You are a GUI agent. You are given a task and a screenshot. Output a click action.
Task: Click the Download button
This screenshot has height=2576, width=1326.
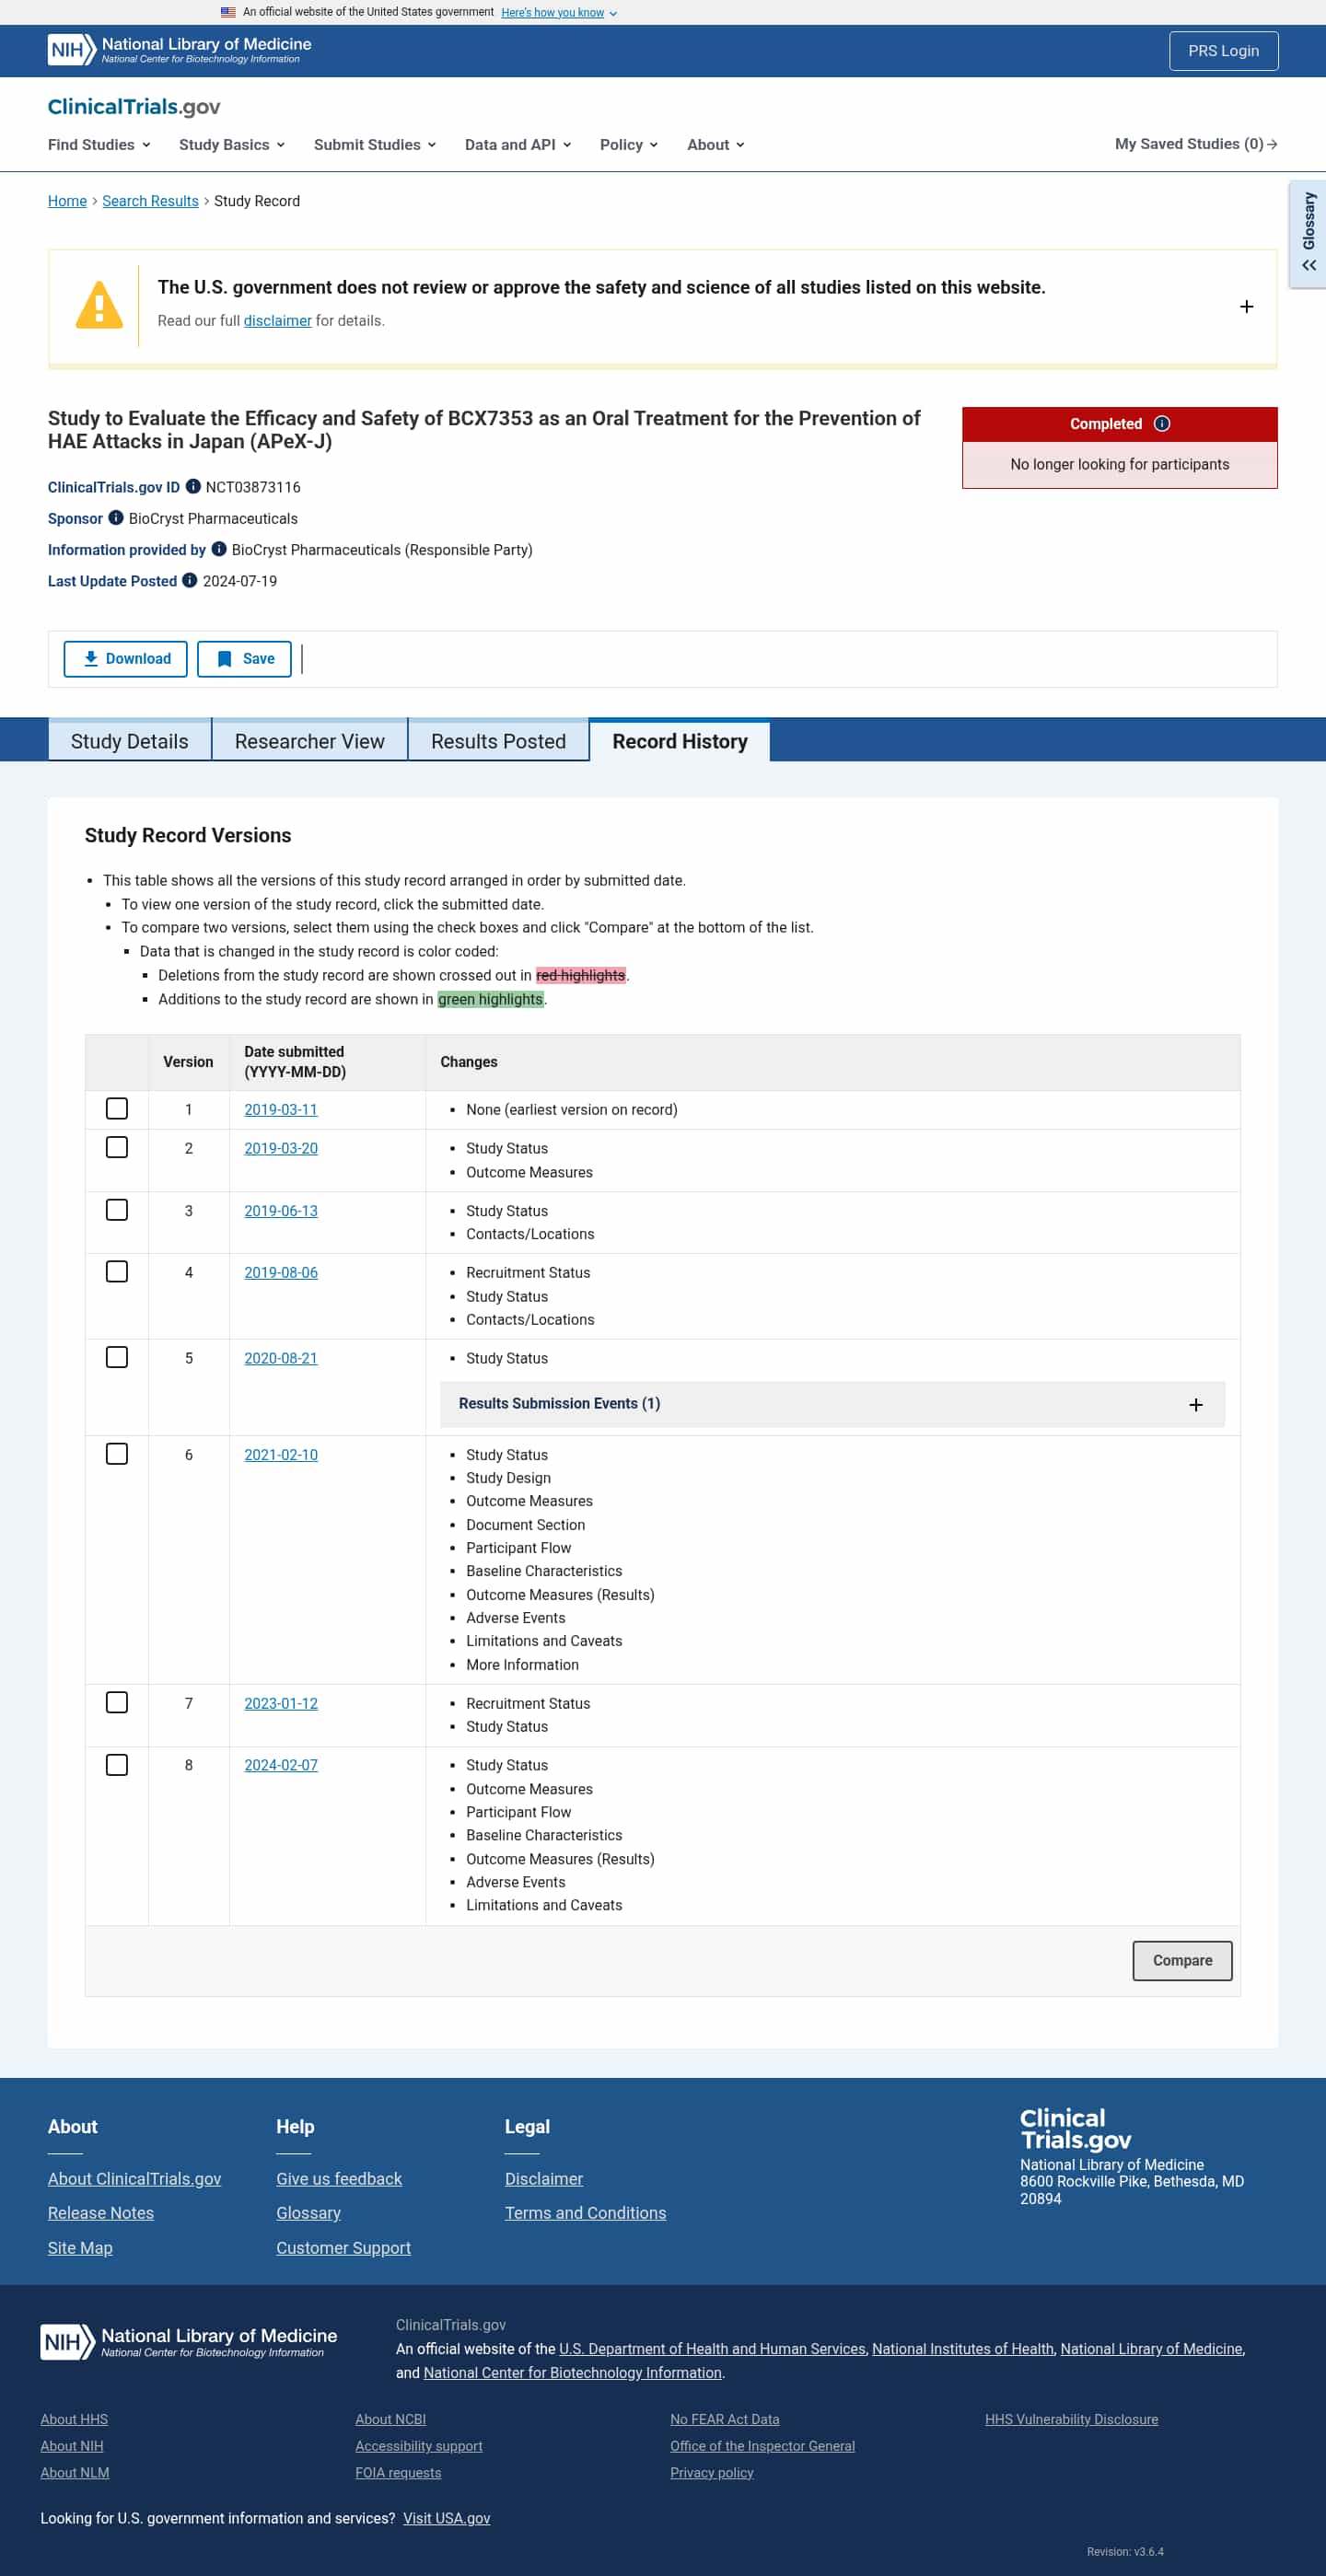pyautogui.click(x=125, y=659)
